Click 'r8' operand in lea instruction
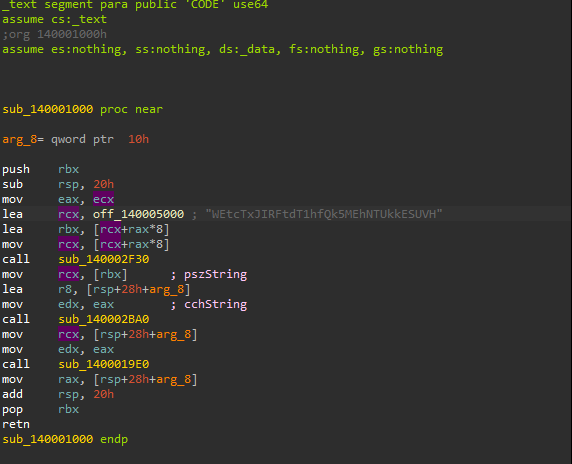Screen dimensions: 572x464 point(65,289)
